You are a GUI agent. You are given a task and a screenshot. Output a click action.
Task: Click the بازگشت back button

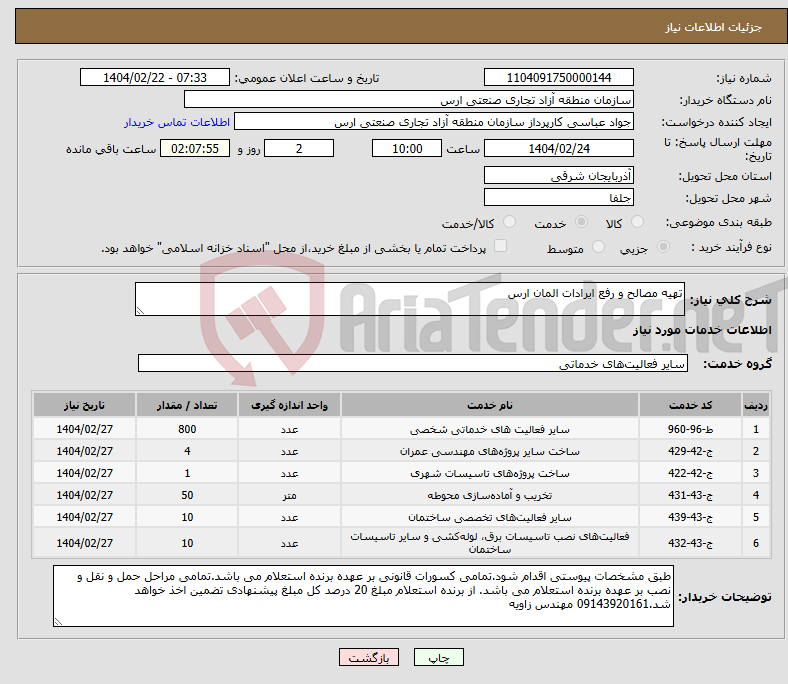point(369,657)
